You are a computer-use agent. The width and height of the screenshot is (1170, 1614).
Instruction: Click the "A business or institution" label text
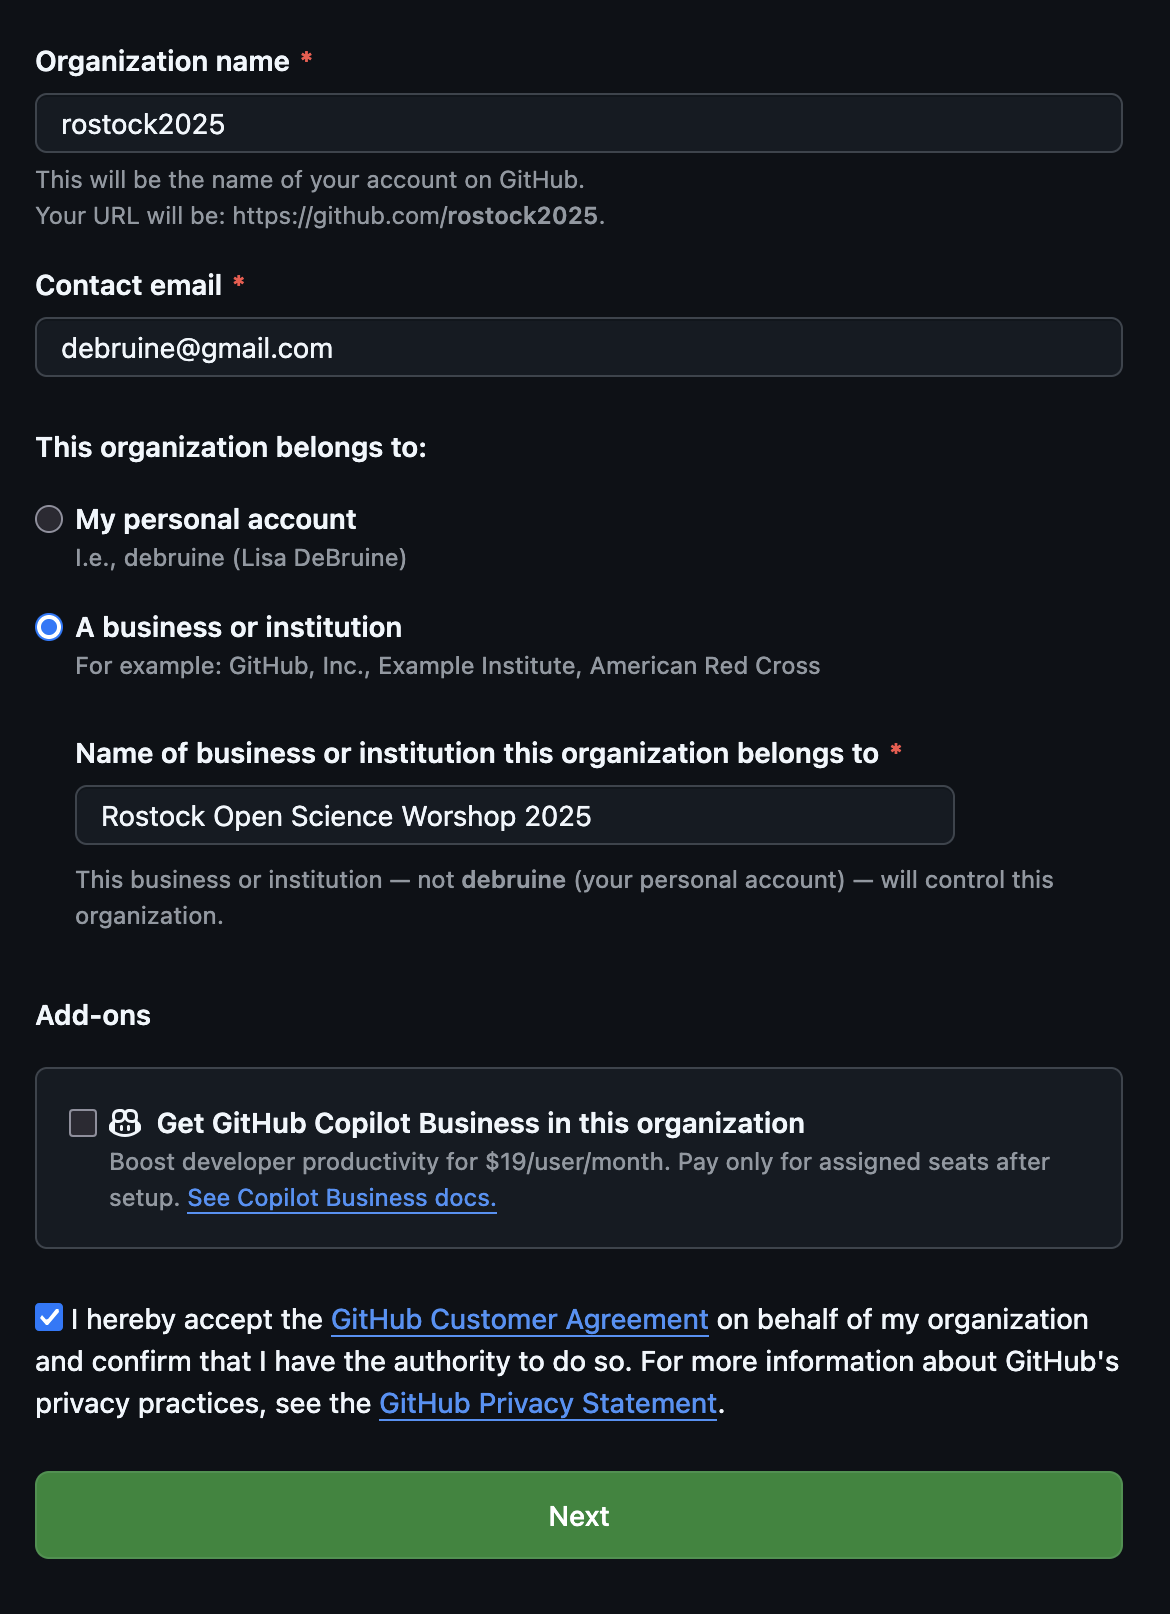pos(238,628)
